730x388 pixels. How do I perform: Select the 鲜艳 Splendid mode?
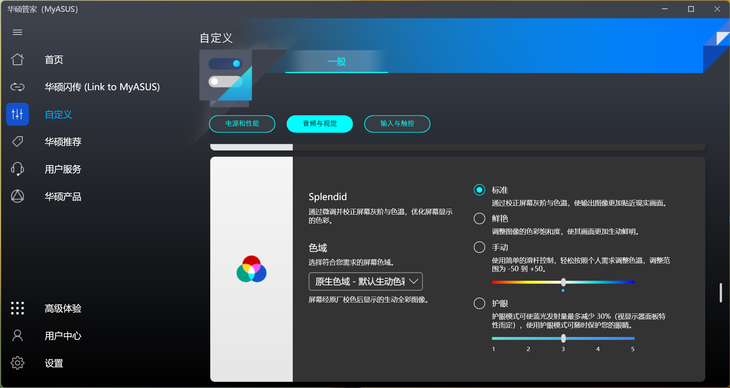tap(479, 218)
